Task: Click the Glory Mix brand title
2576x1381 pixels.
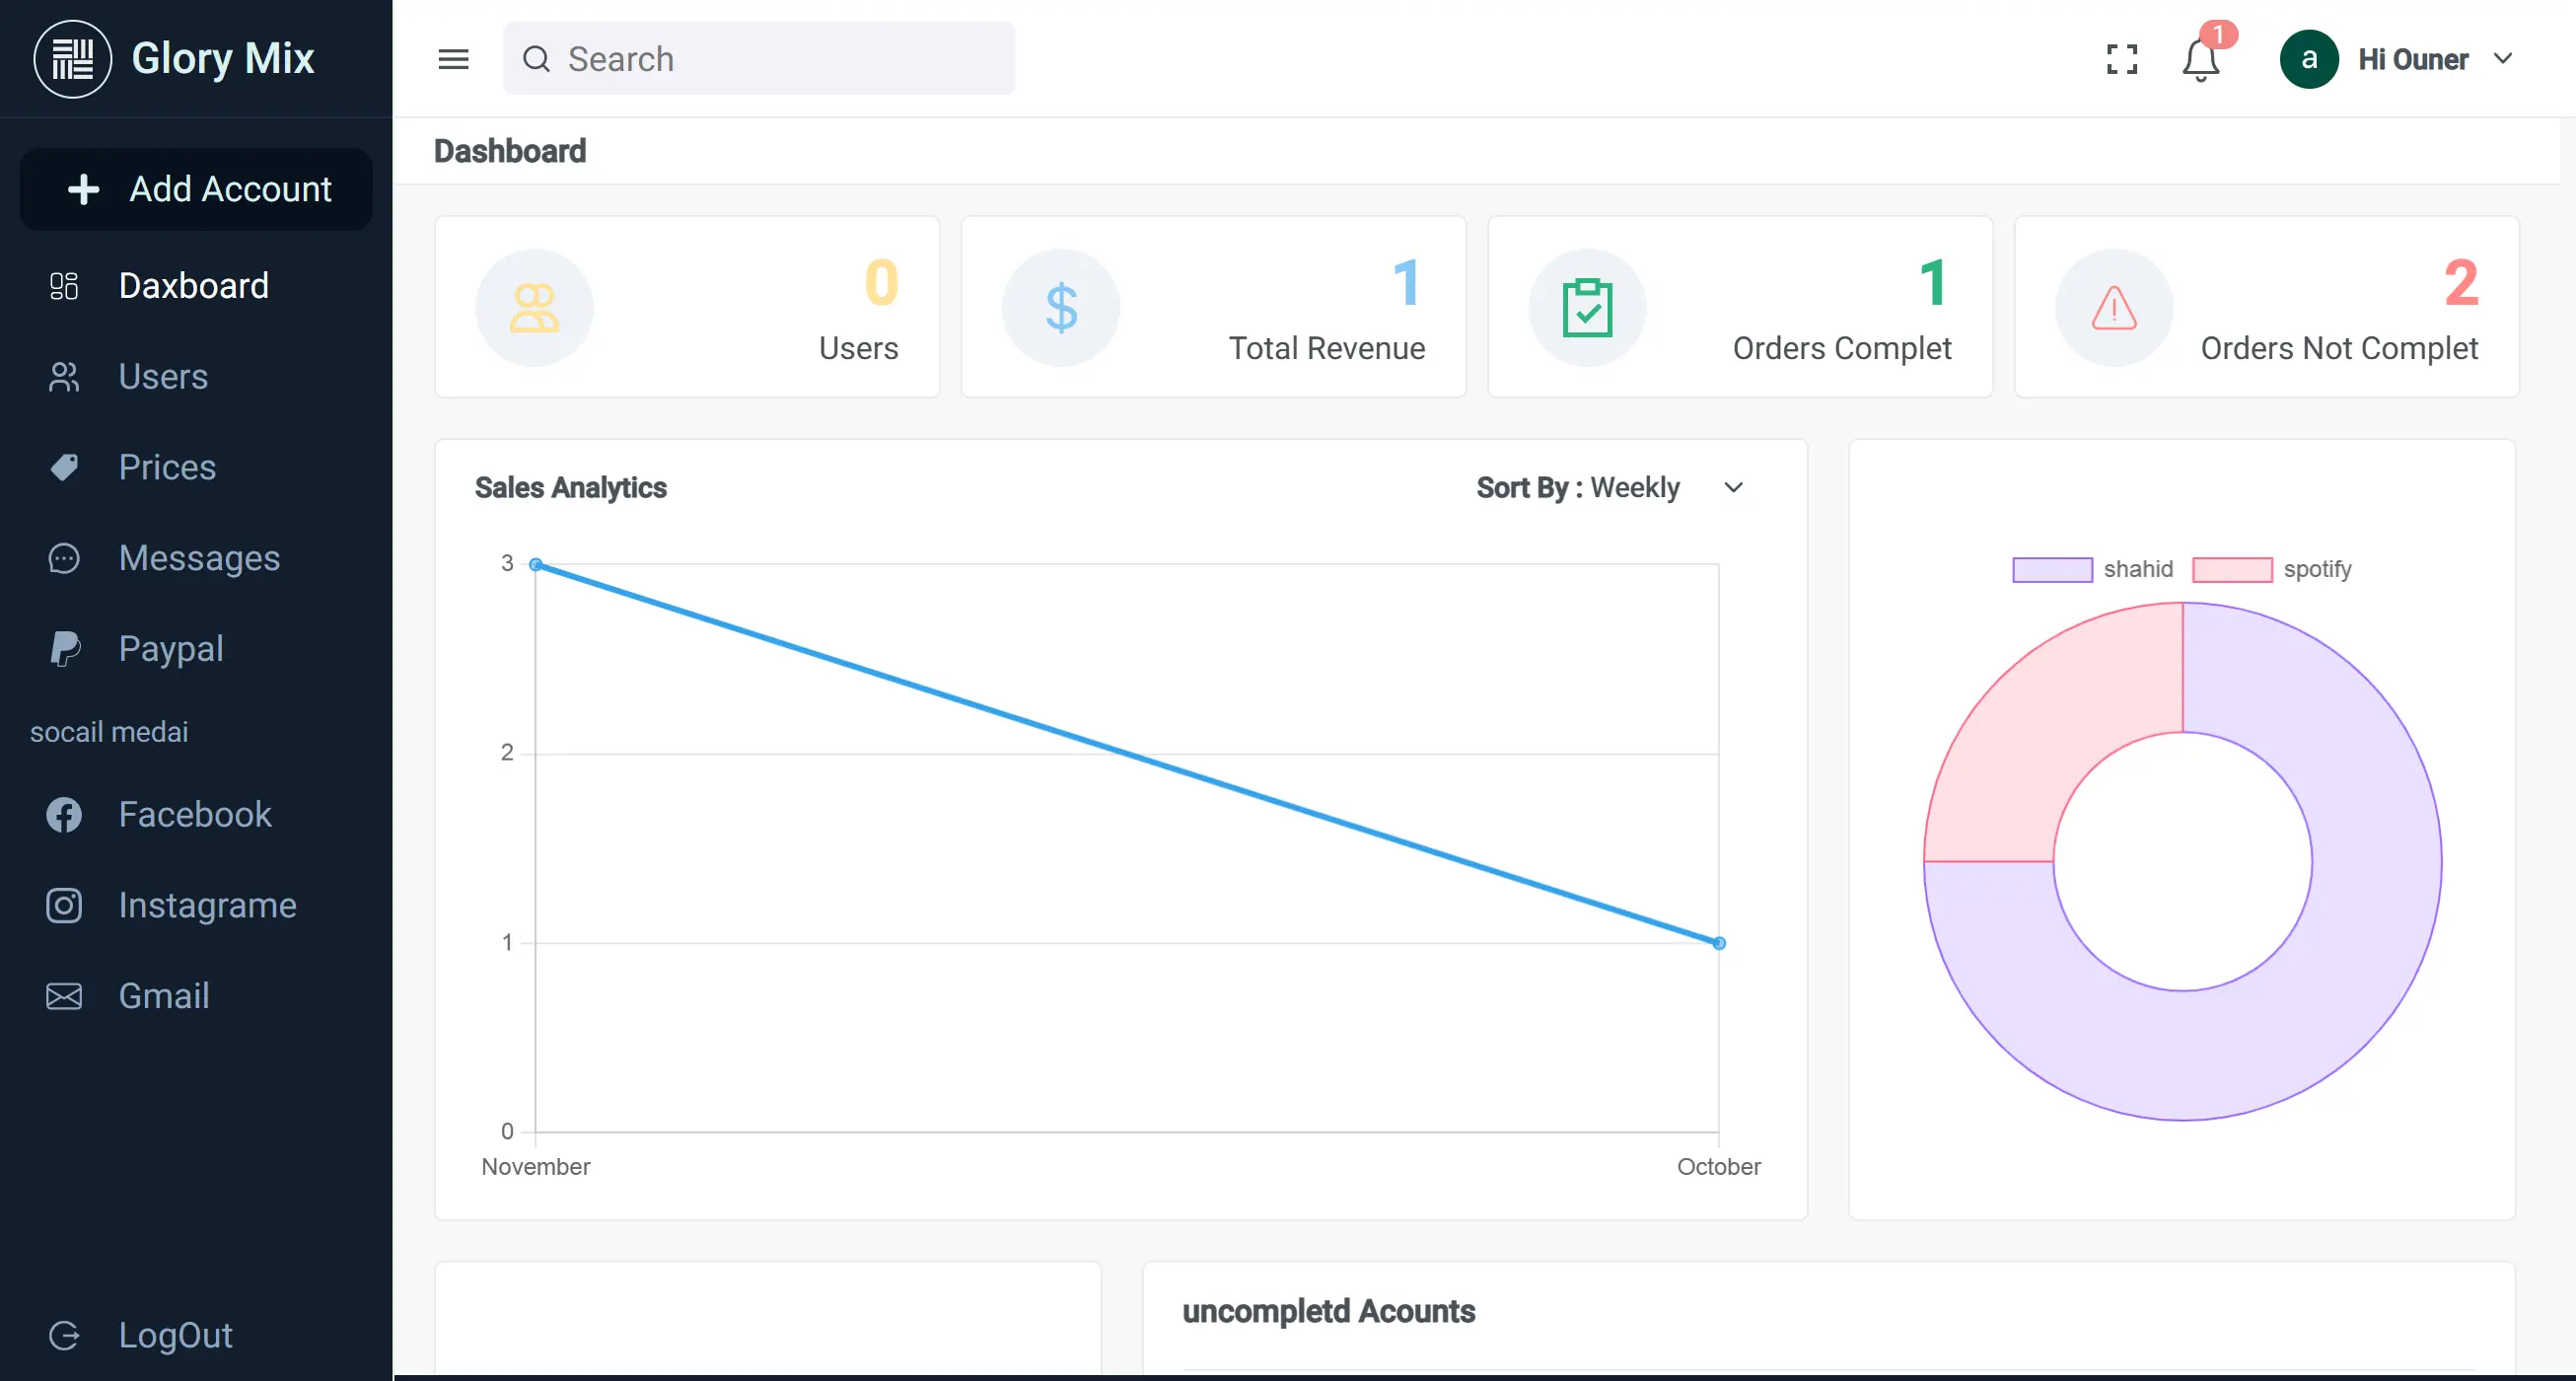Action: pyautogui.click(x=223, y=58)
